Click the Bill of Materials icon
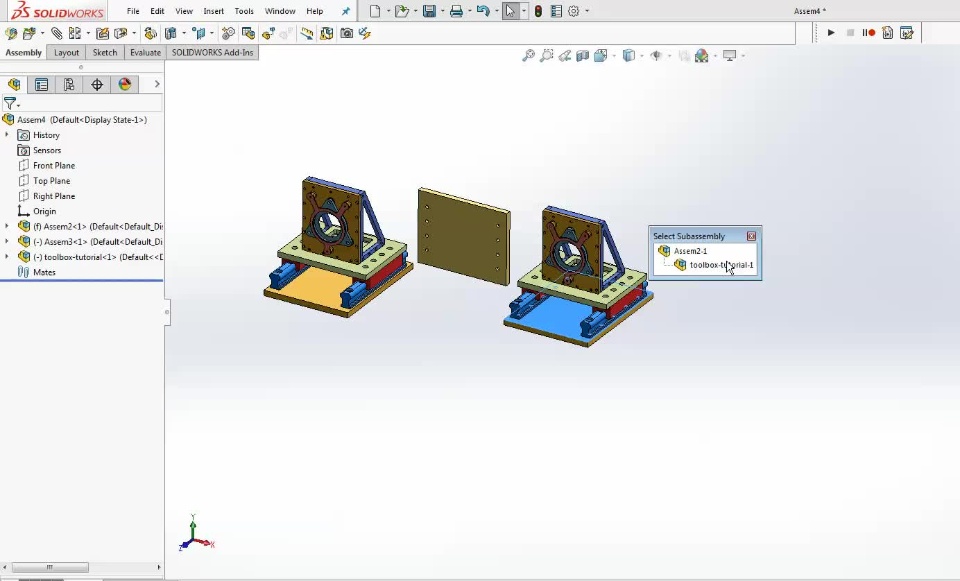The height and width of the screenshot is (581, 960). click(248, 33)
